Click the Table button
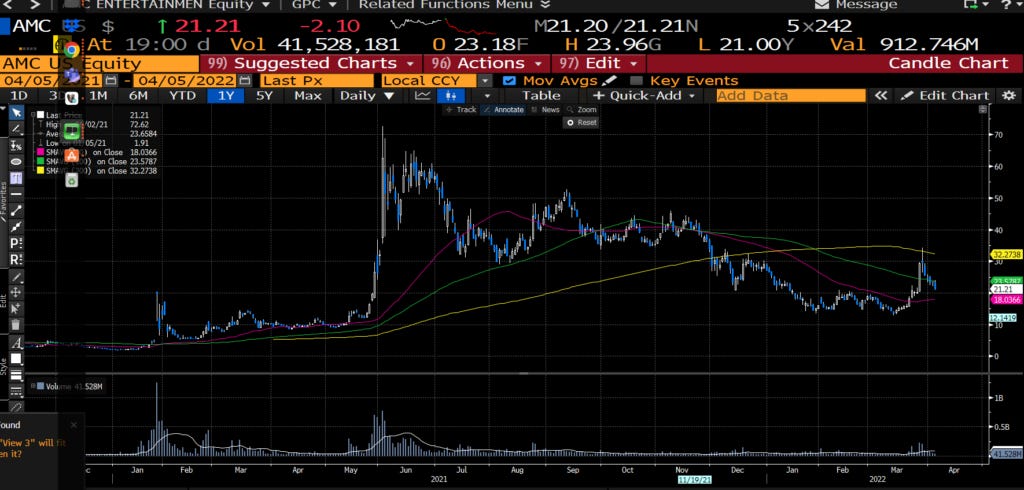This screenshot has height=490, width=1024. click(541, 95)
